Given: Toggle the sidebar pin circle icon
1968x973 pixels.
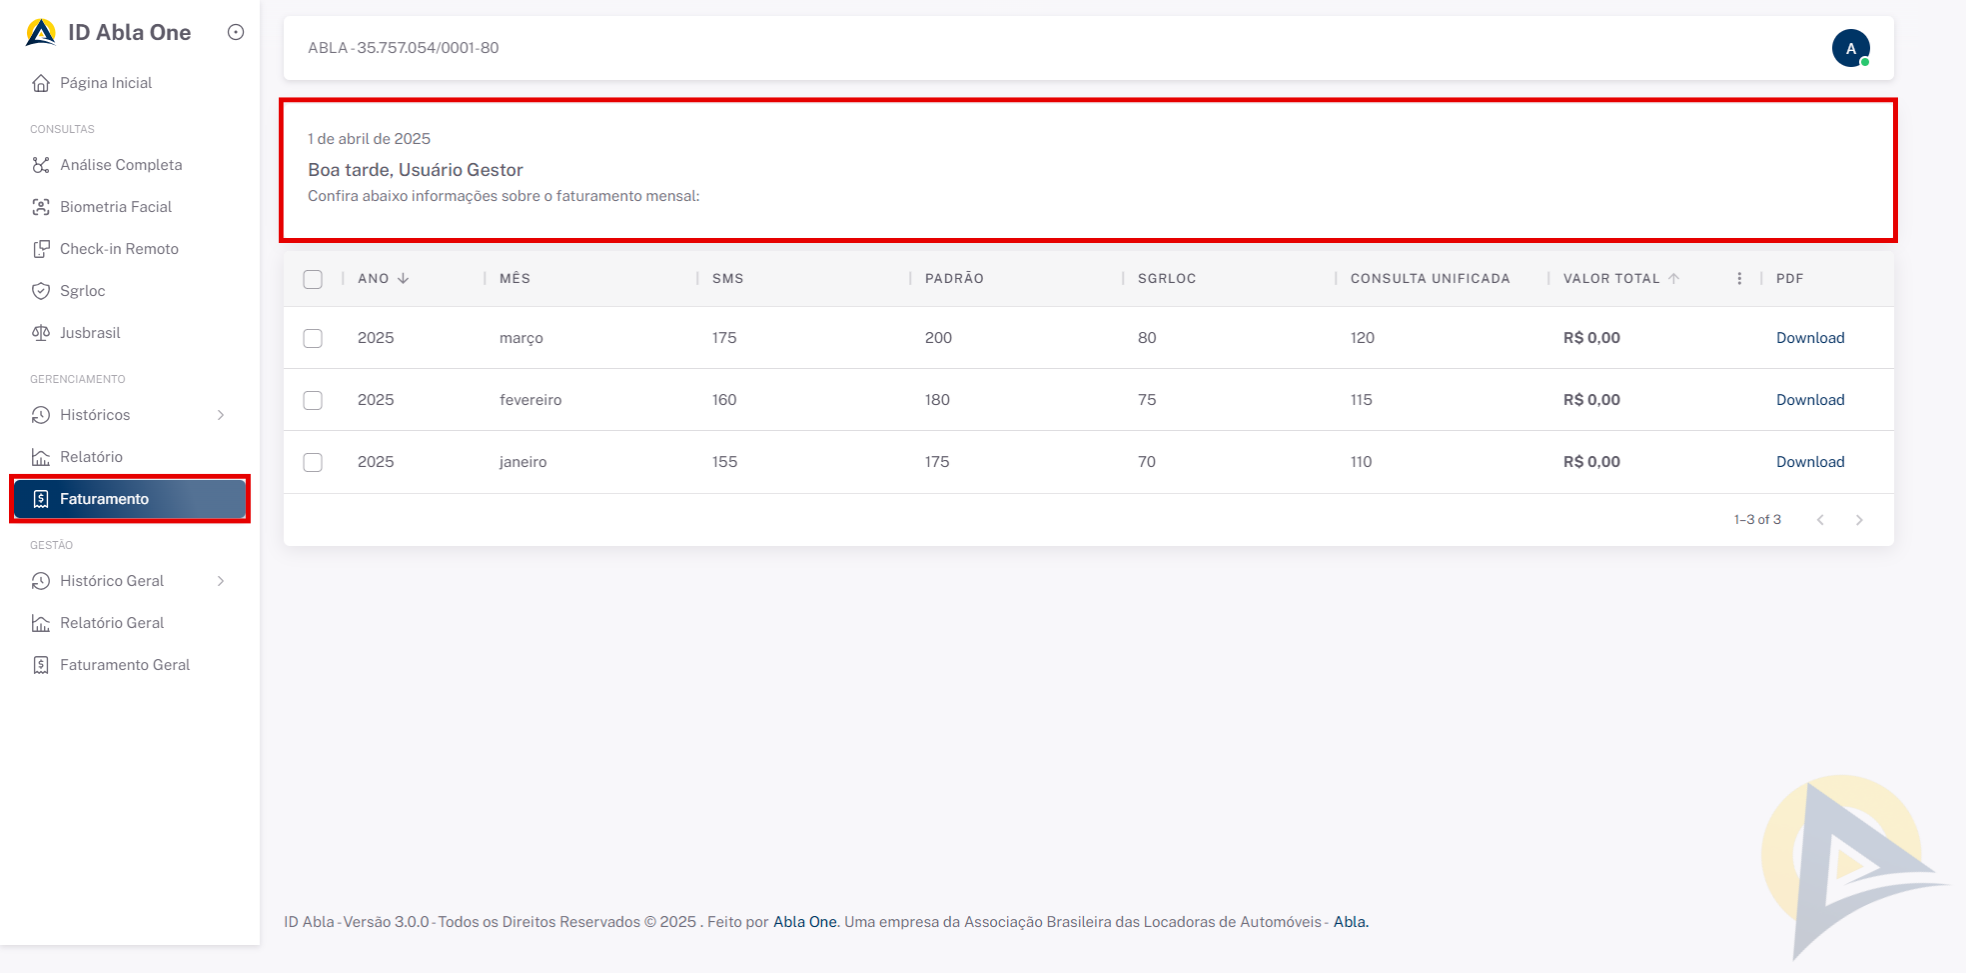Looking at the screenshot, I should pos(236,32).
